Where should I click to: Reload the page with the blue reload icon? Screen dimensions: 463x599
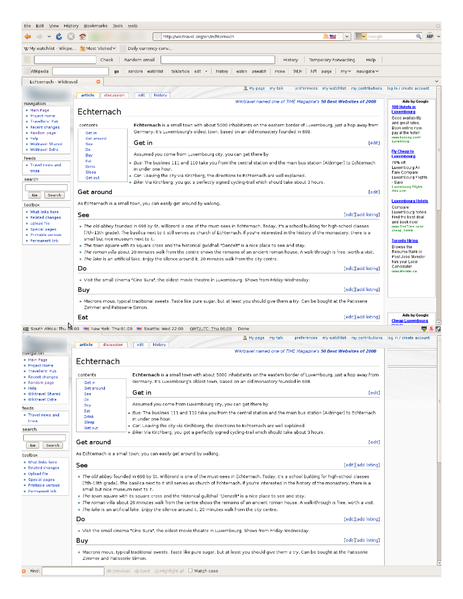(x=59, y=37)
